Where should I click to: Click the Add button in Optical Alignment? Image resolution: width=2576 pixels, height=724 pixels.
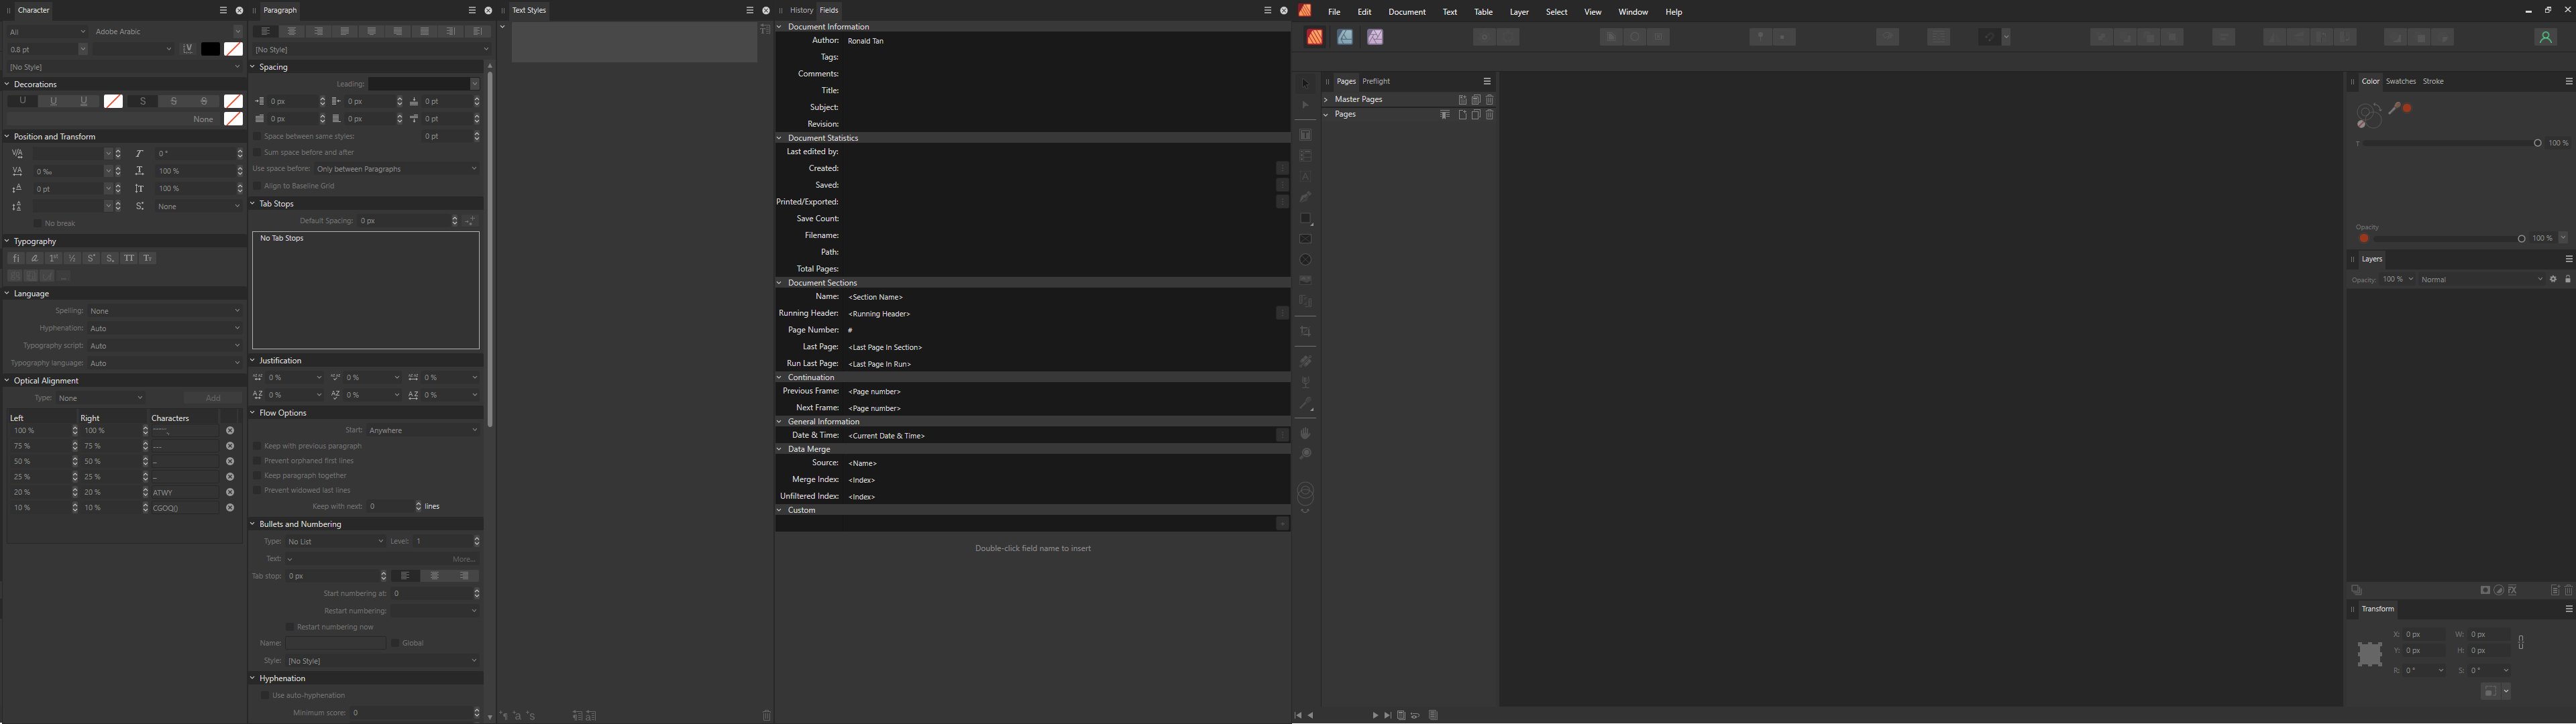[x=212, y=398]
